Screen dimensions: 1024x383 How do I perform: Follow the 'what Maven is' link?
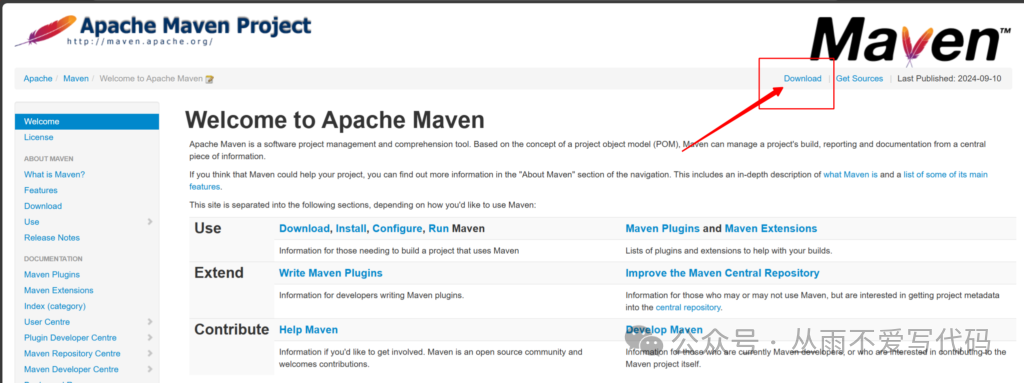point(850,175)
